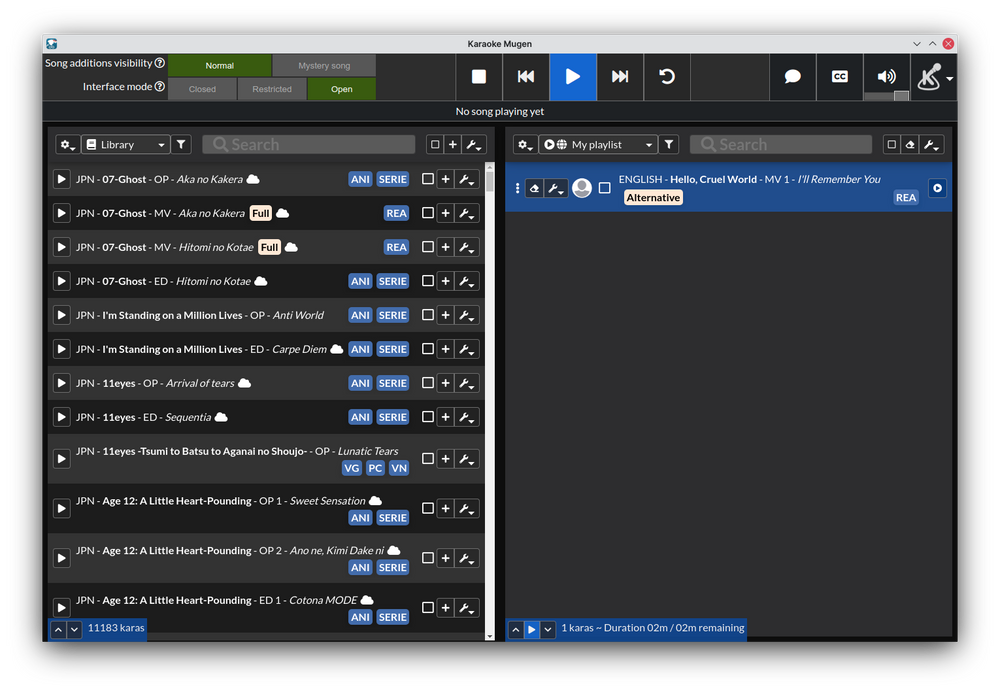Skip to the next song
Screen dimensions: 1000x692
click(620, 77)
